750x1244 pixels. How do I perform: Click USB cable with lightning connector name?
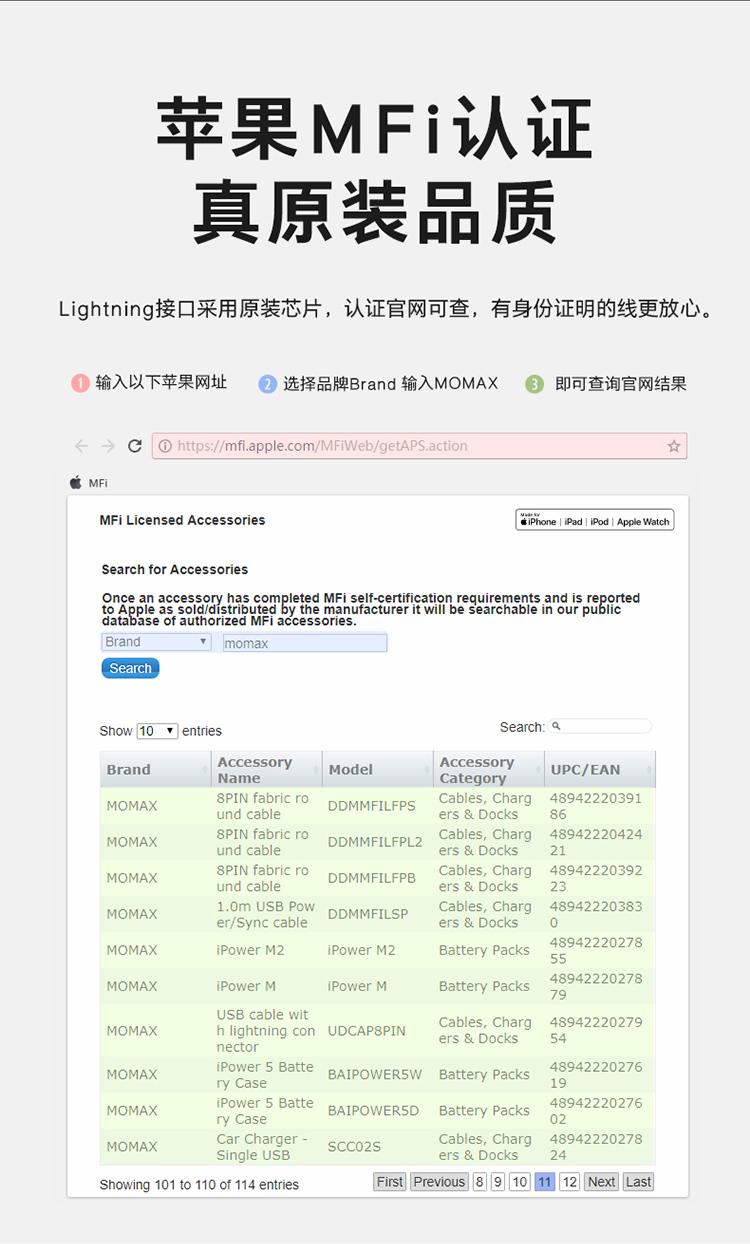tap(266, 1031)
